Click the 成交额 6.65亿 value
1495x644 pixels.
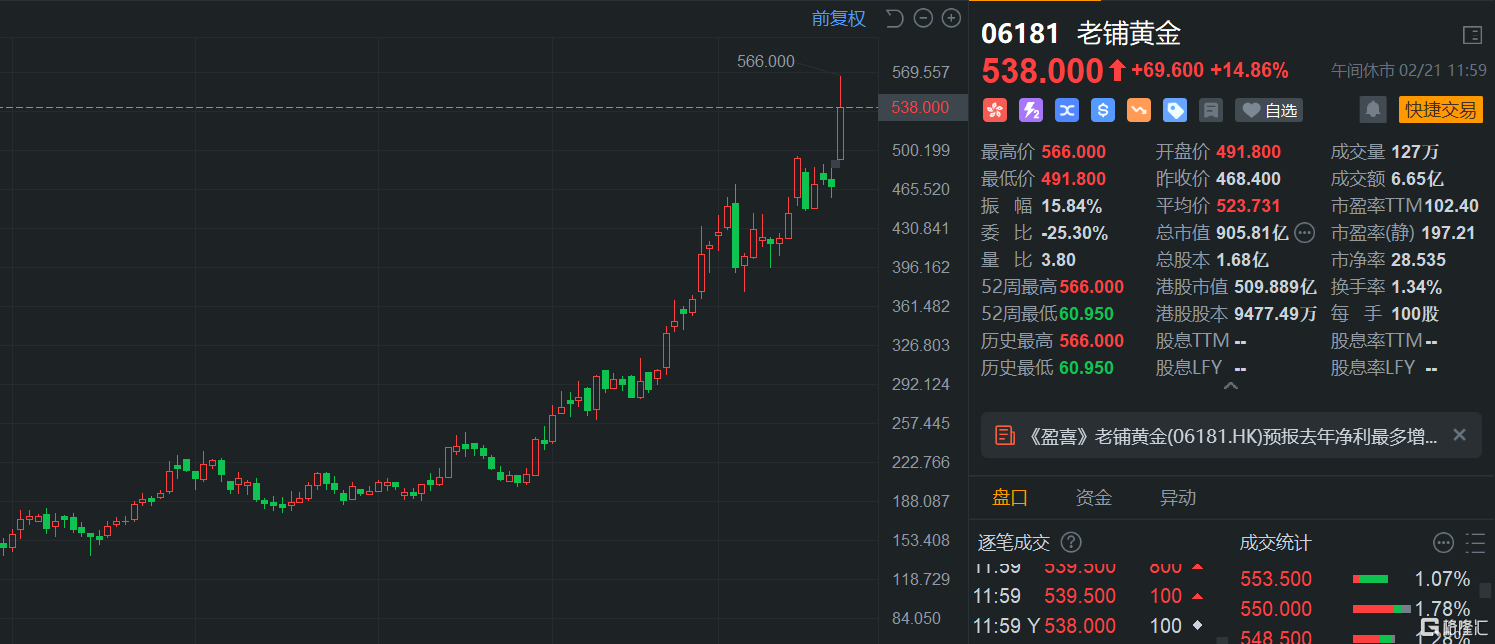[x=1418, y=179]
